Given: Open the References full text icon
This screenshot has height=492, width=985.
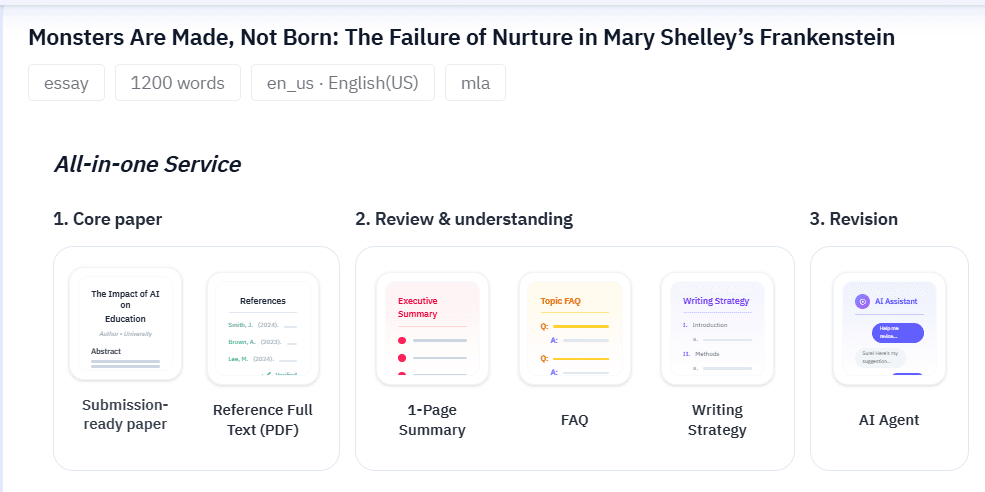Looking at the screenshot, I should pos(263,328).
